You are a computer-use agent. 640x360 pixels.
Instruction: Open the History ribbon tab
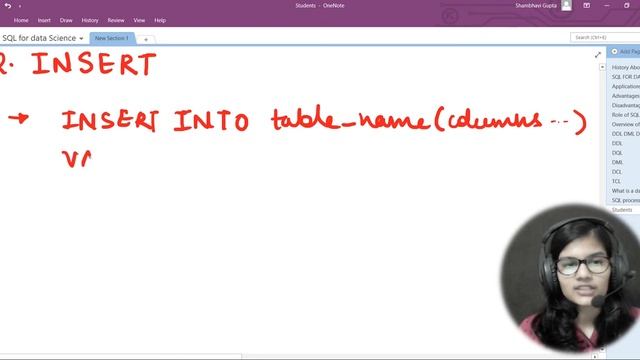(x=90, y=20)
